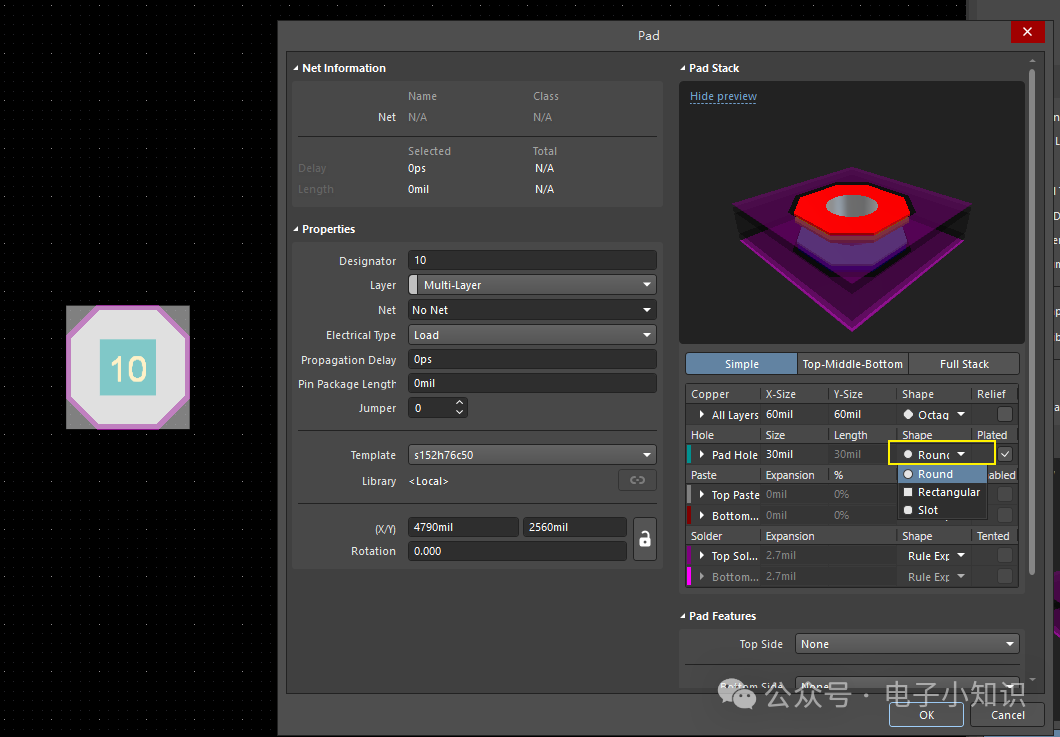Collapse the Pad Features section
The image size is (1060, 737).
coord(683,616)
